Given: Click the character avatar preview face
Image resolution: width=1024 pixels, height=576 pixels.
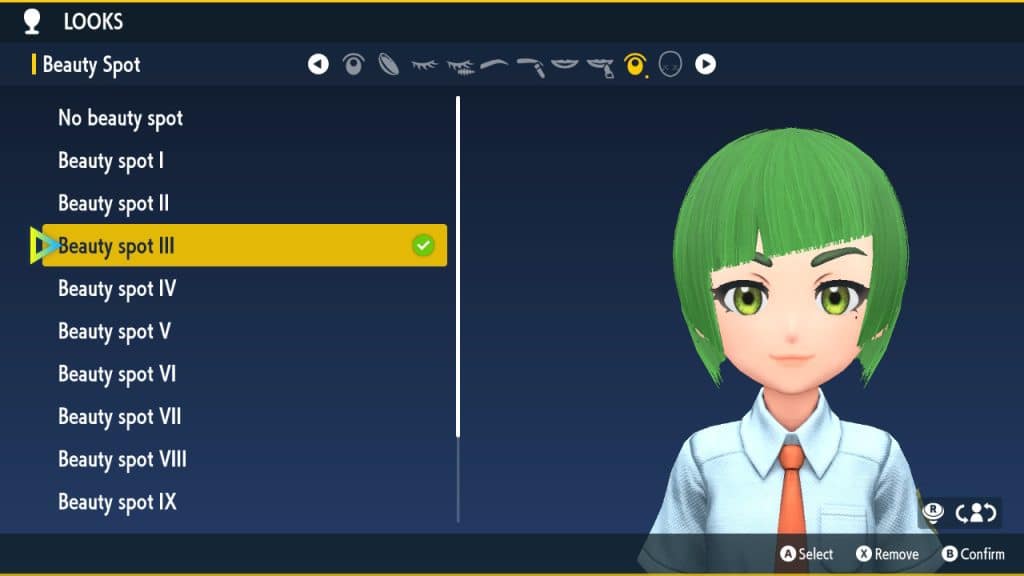Looking at the screenshot, I should tap(792, 313).
